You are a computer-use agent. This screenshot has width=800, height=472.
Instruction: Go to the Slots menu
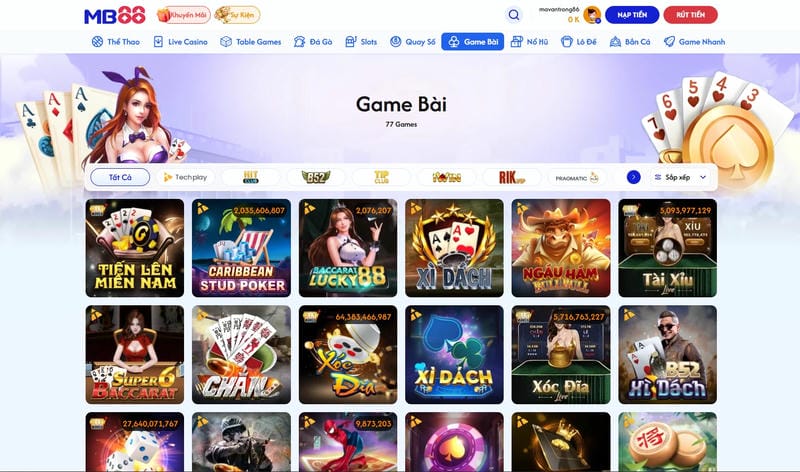pyautogui.click(x=361, y=42)
